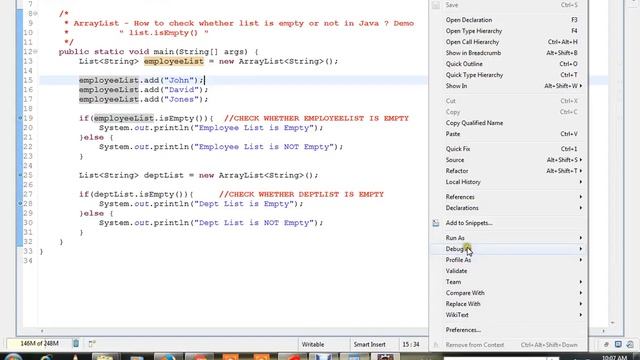The height and width of the screenshot is (360, 640).
Task: Click cursor position 15 : 34
Action: (x=411, y=344)
